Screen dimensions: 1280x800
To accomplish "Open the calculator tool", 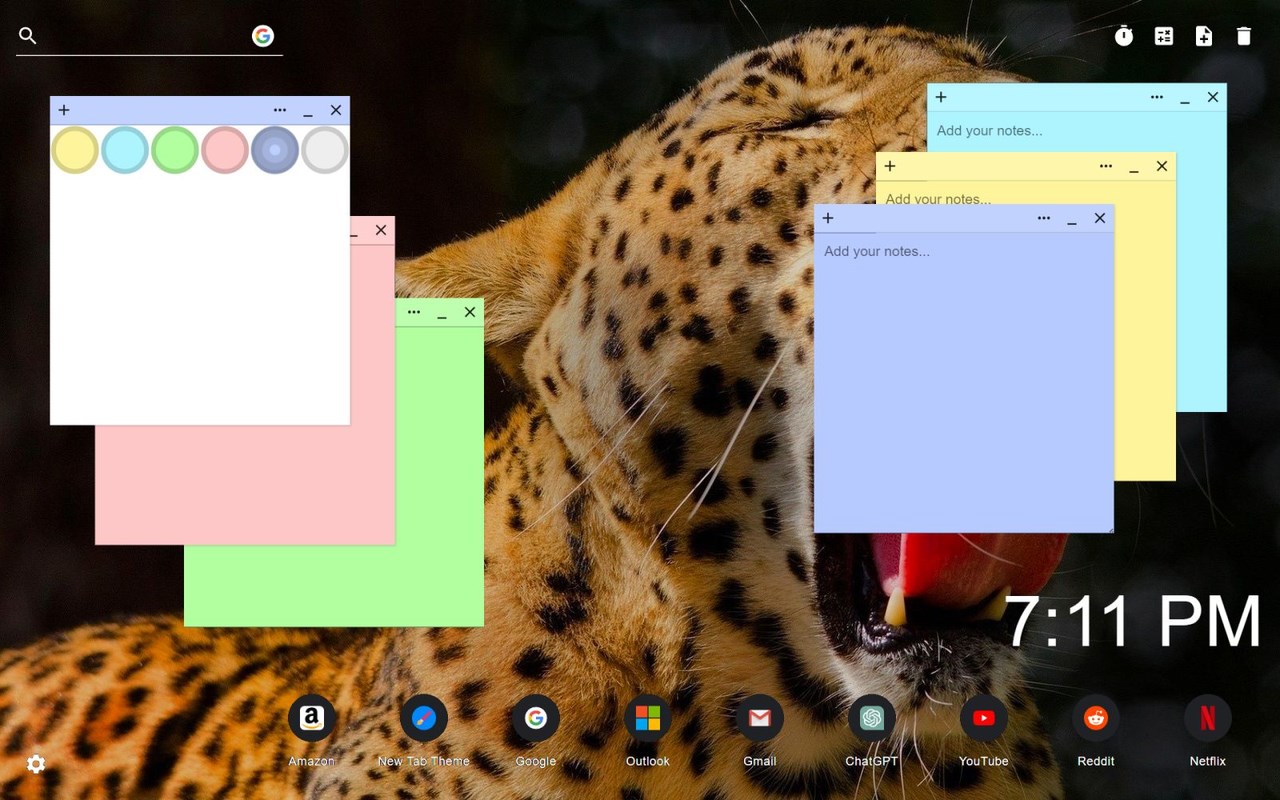I will point(1164,36).
